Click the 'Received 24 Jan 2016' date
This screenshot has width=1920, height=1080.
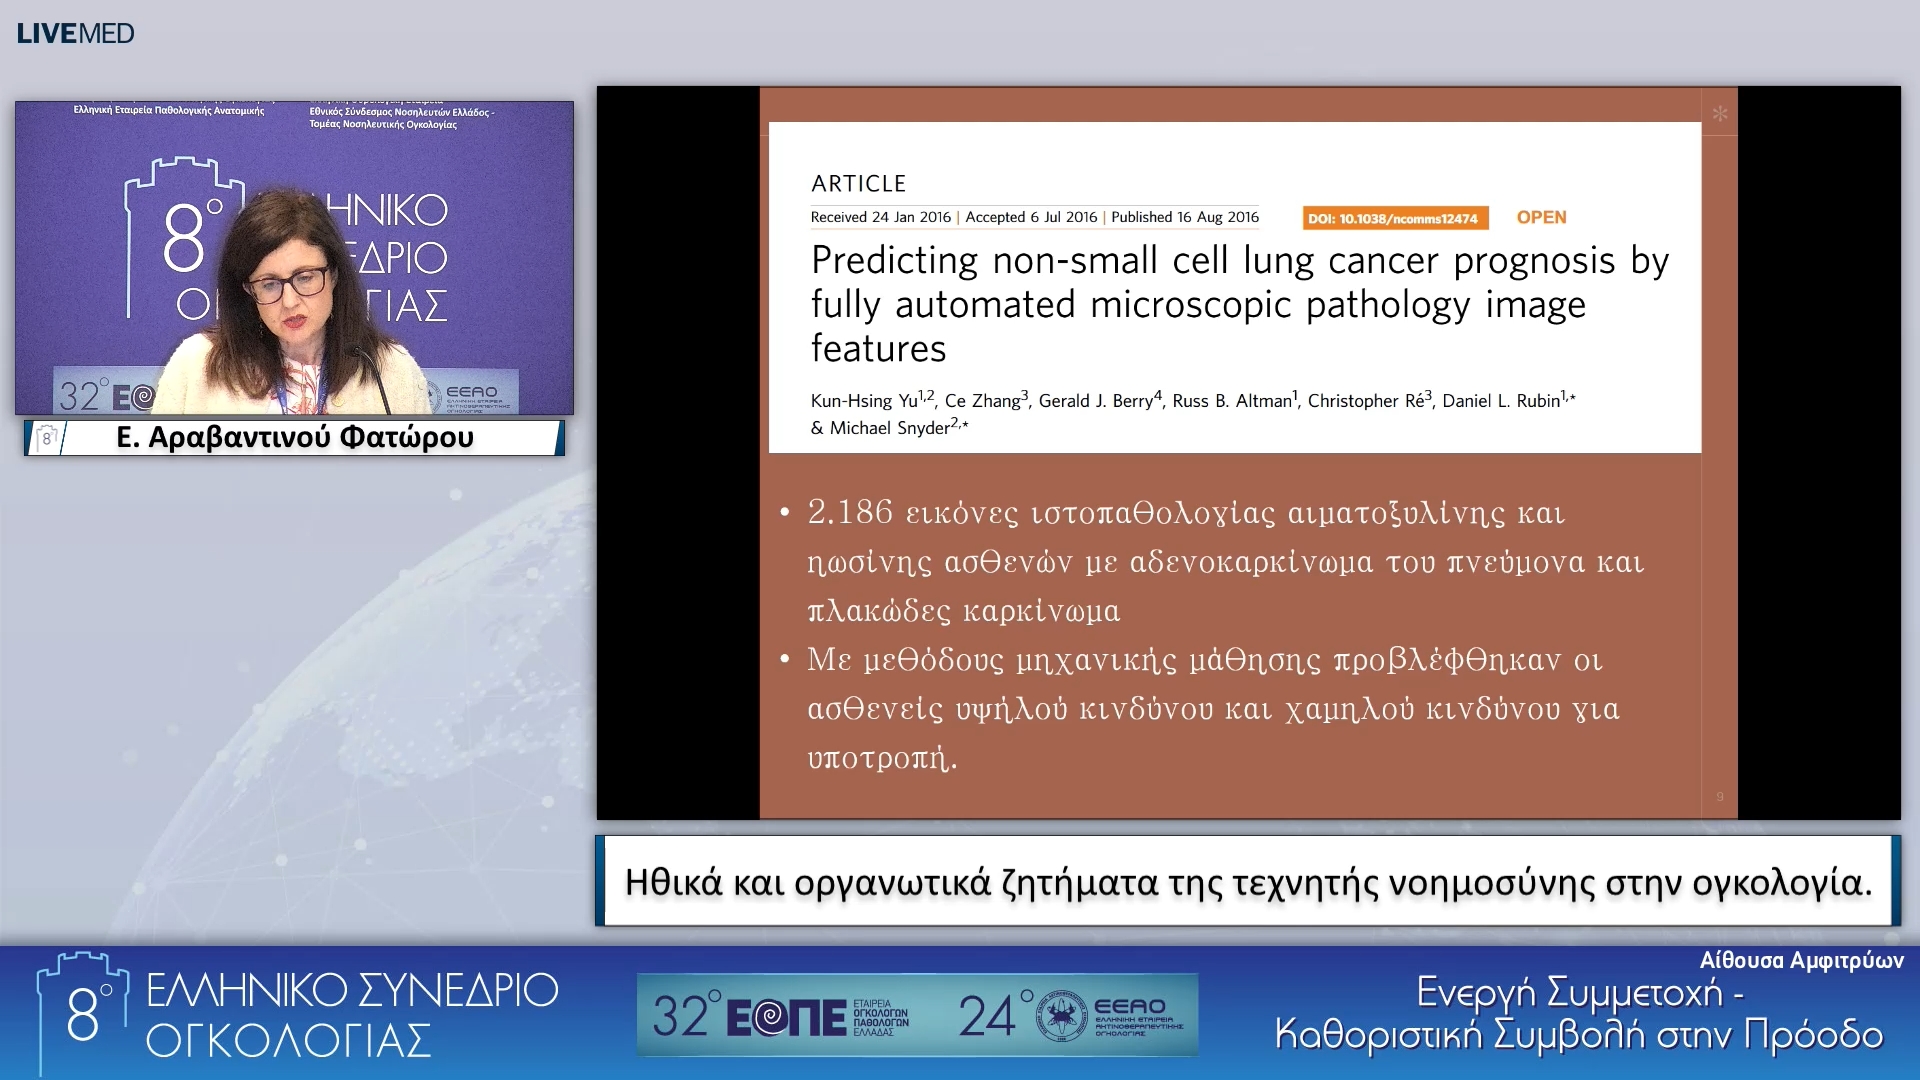click(x=880, y=217)
